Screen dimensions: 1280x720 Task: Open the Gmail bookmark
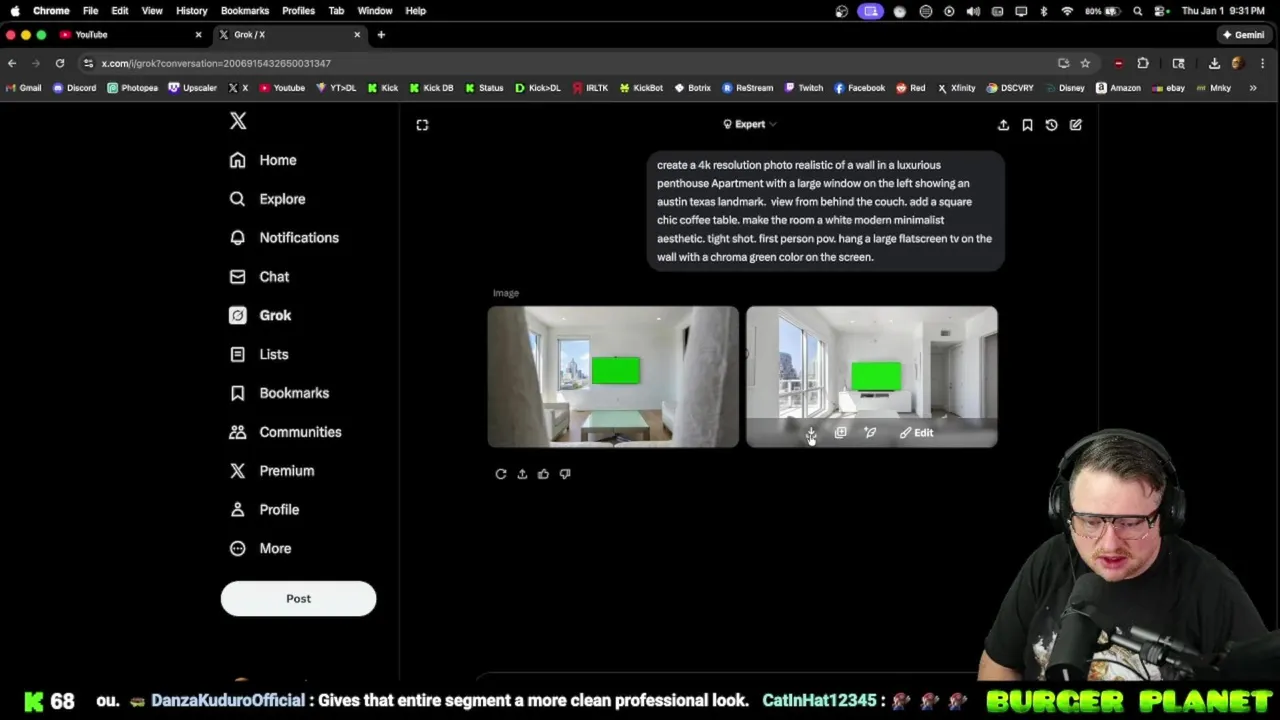(23, 88)
